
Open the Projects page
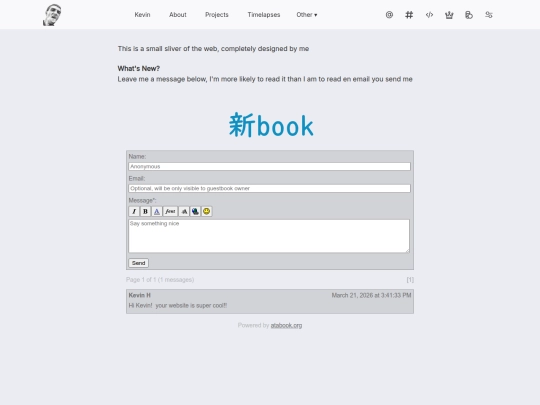tap(217, 15)
